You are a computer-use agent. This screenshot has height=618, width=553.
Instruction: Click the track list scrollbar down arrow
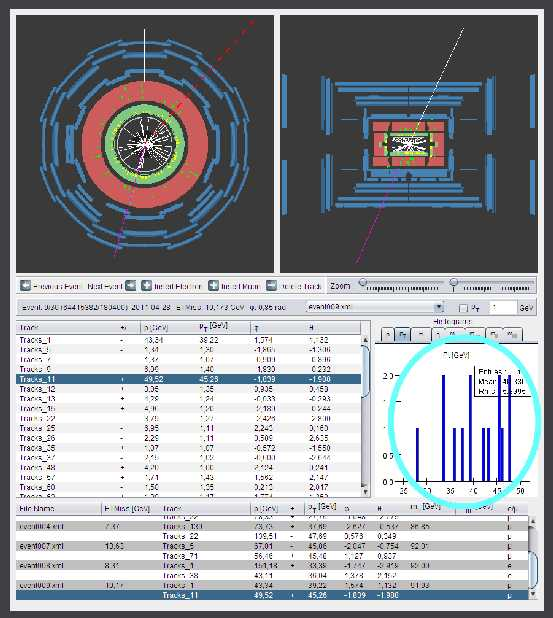coord(365,491)
